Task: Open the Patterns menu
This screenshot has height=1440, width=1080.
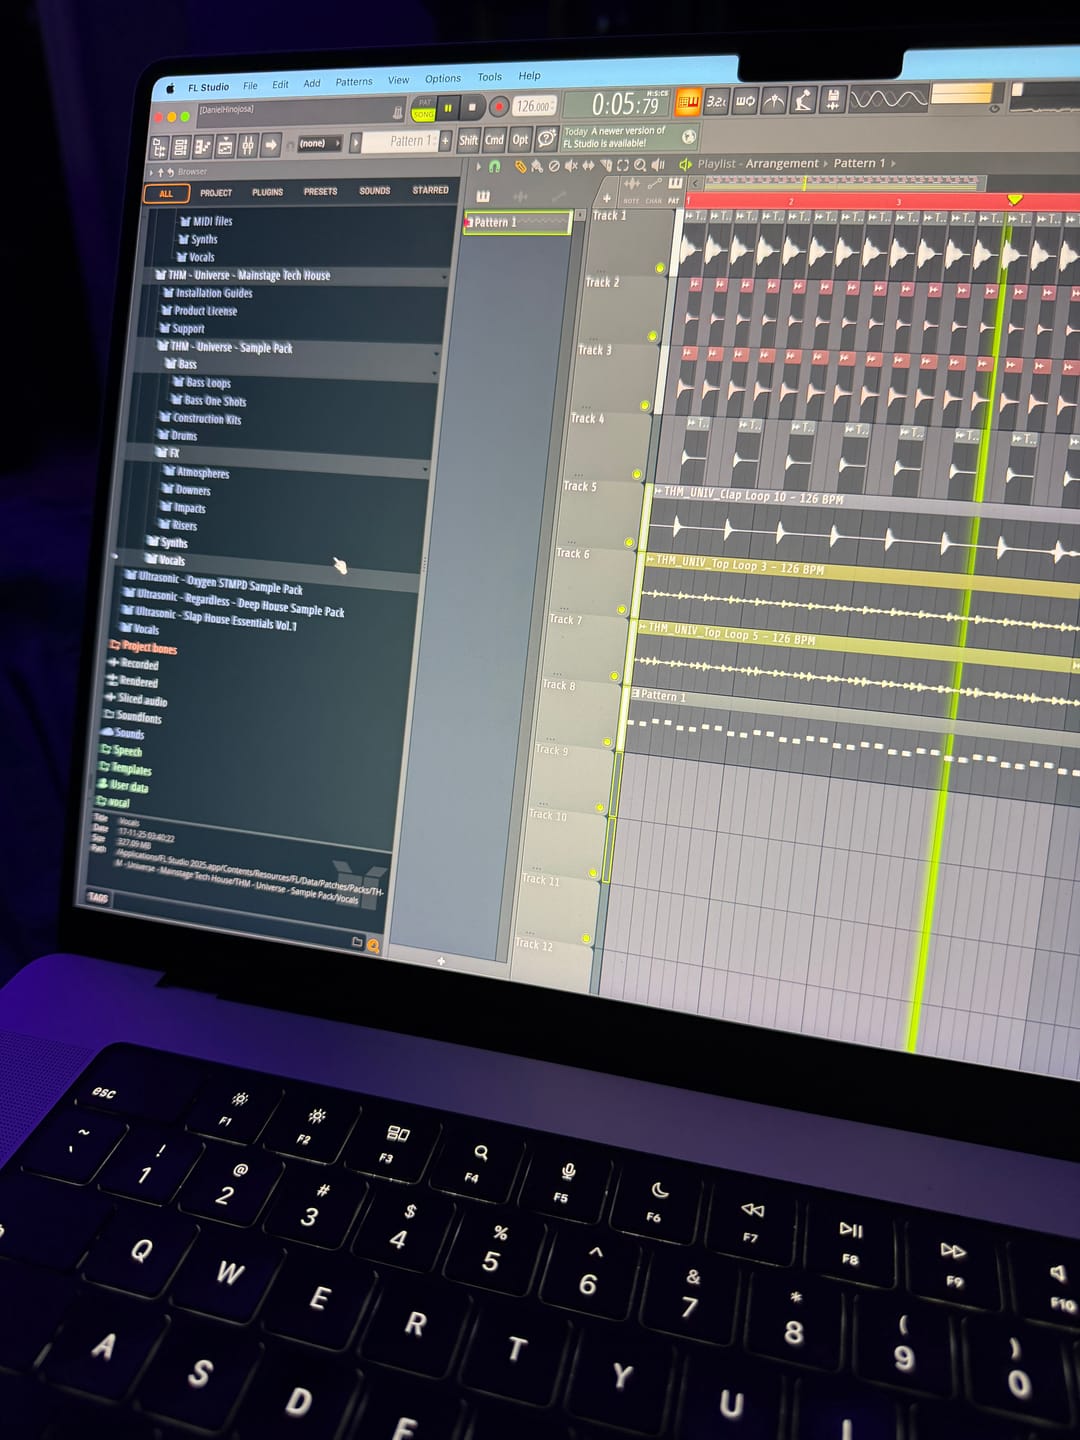Action: (353, 82)
